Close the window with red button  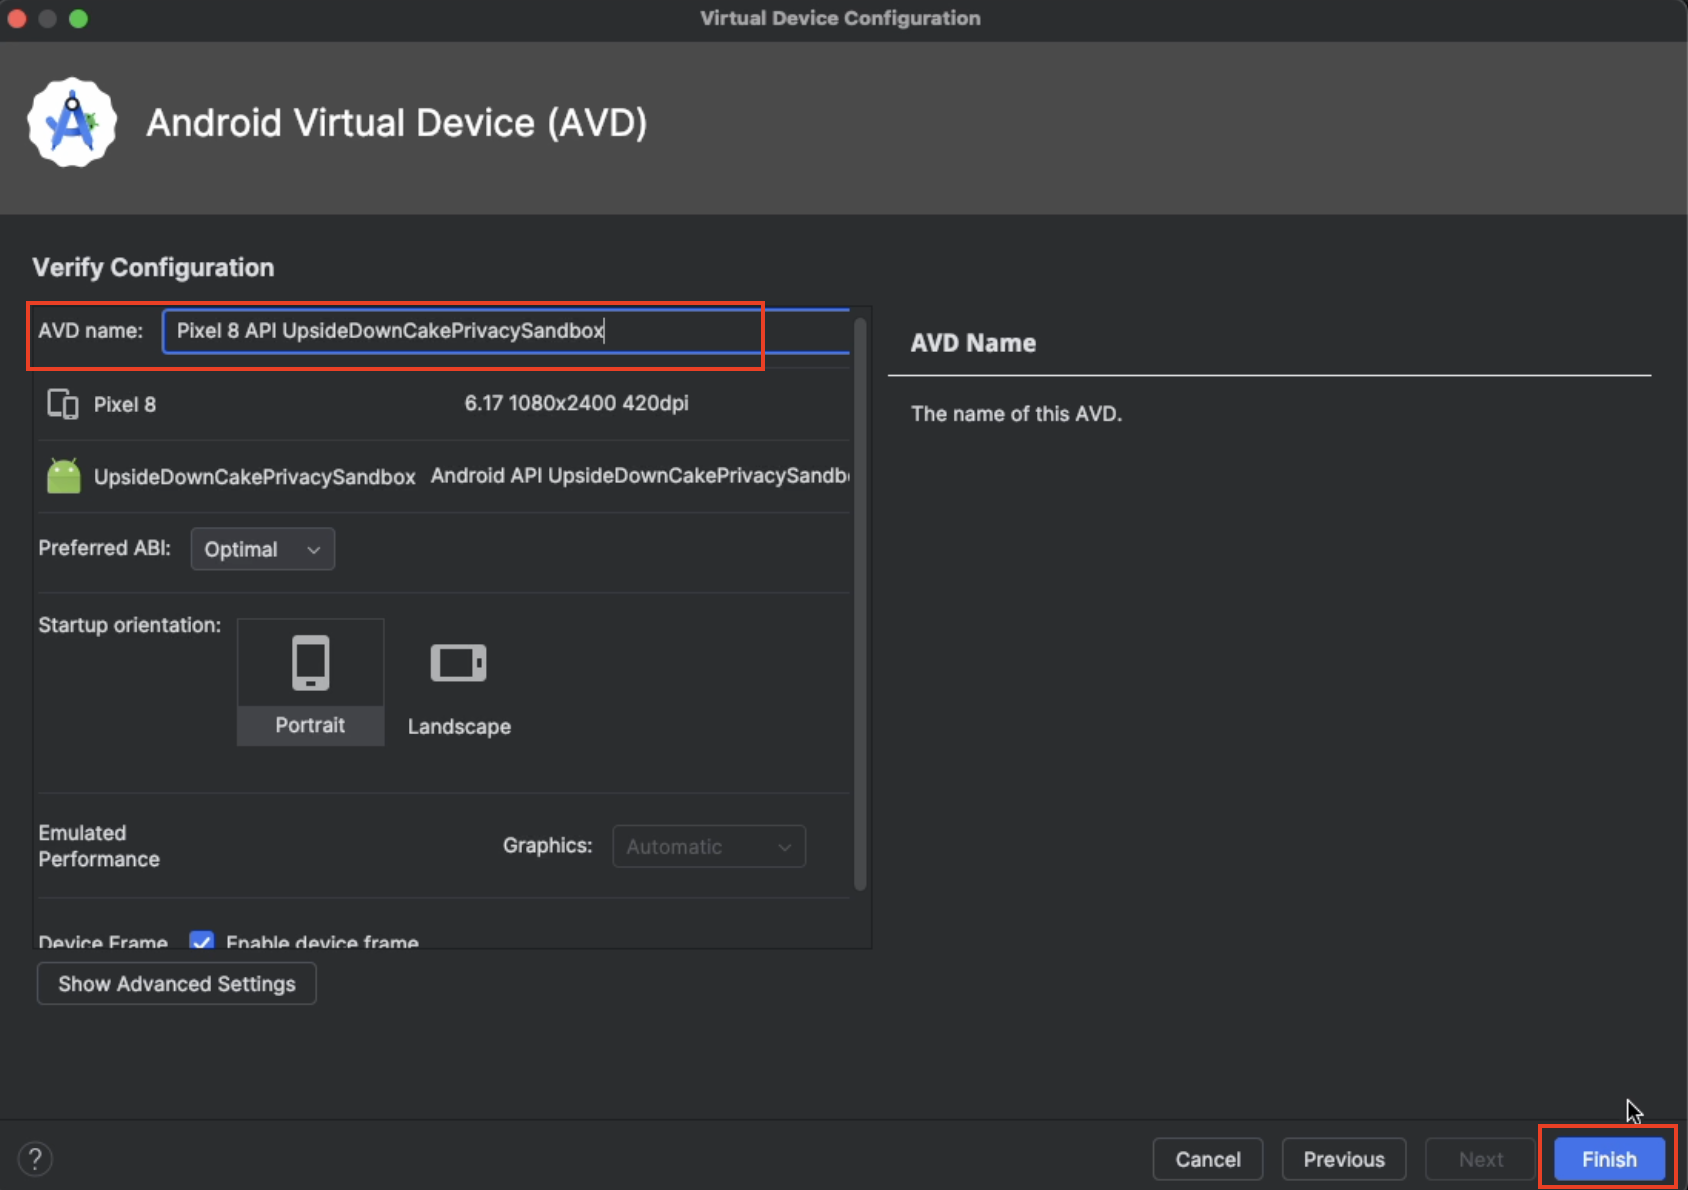point(17,19)
